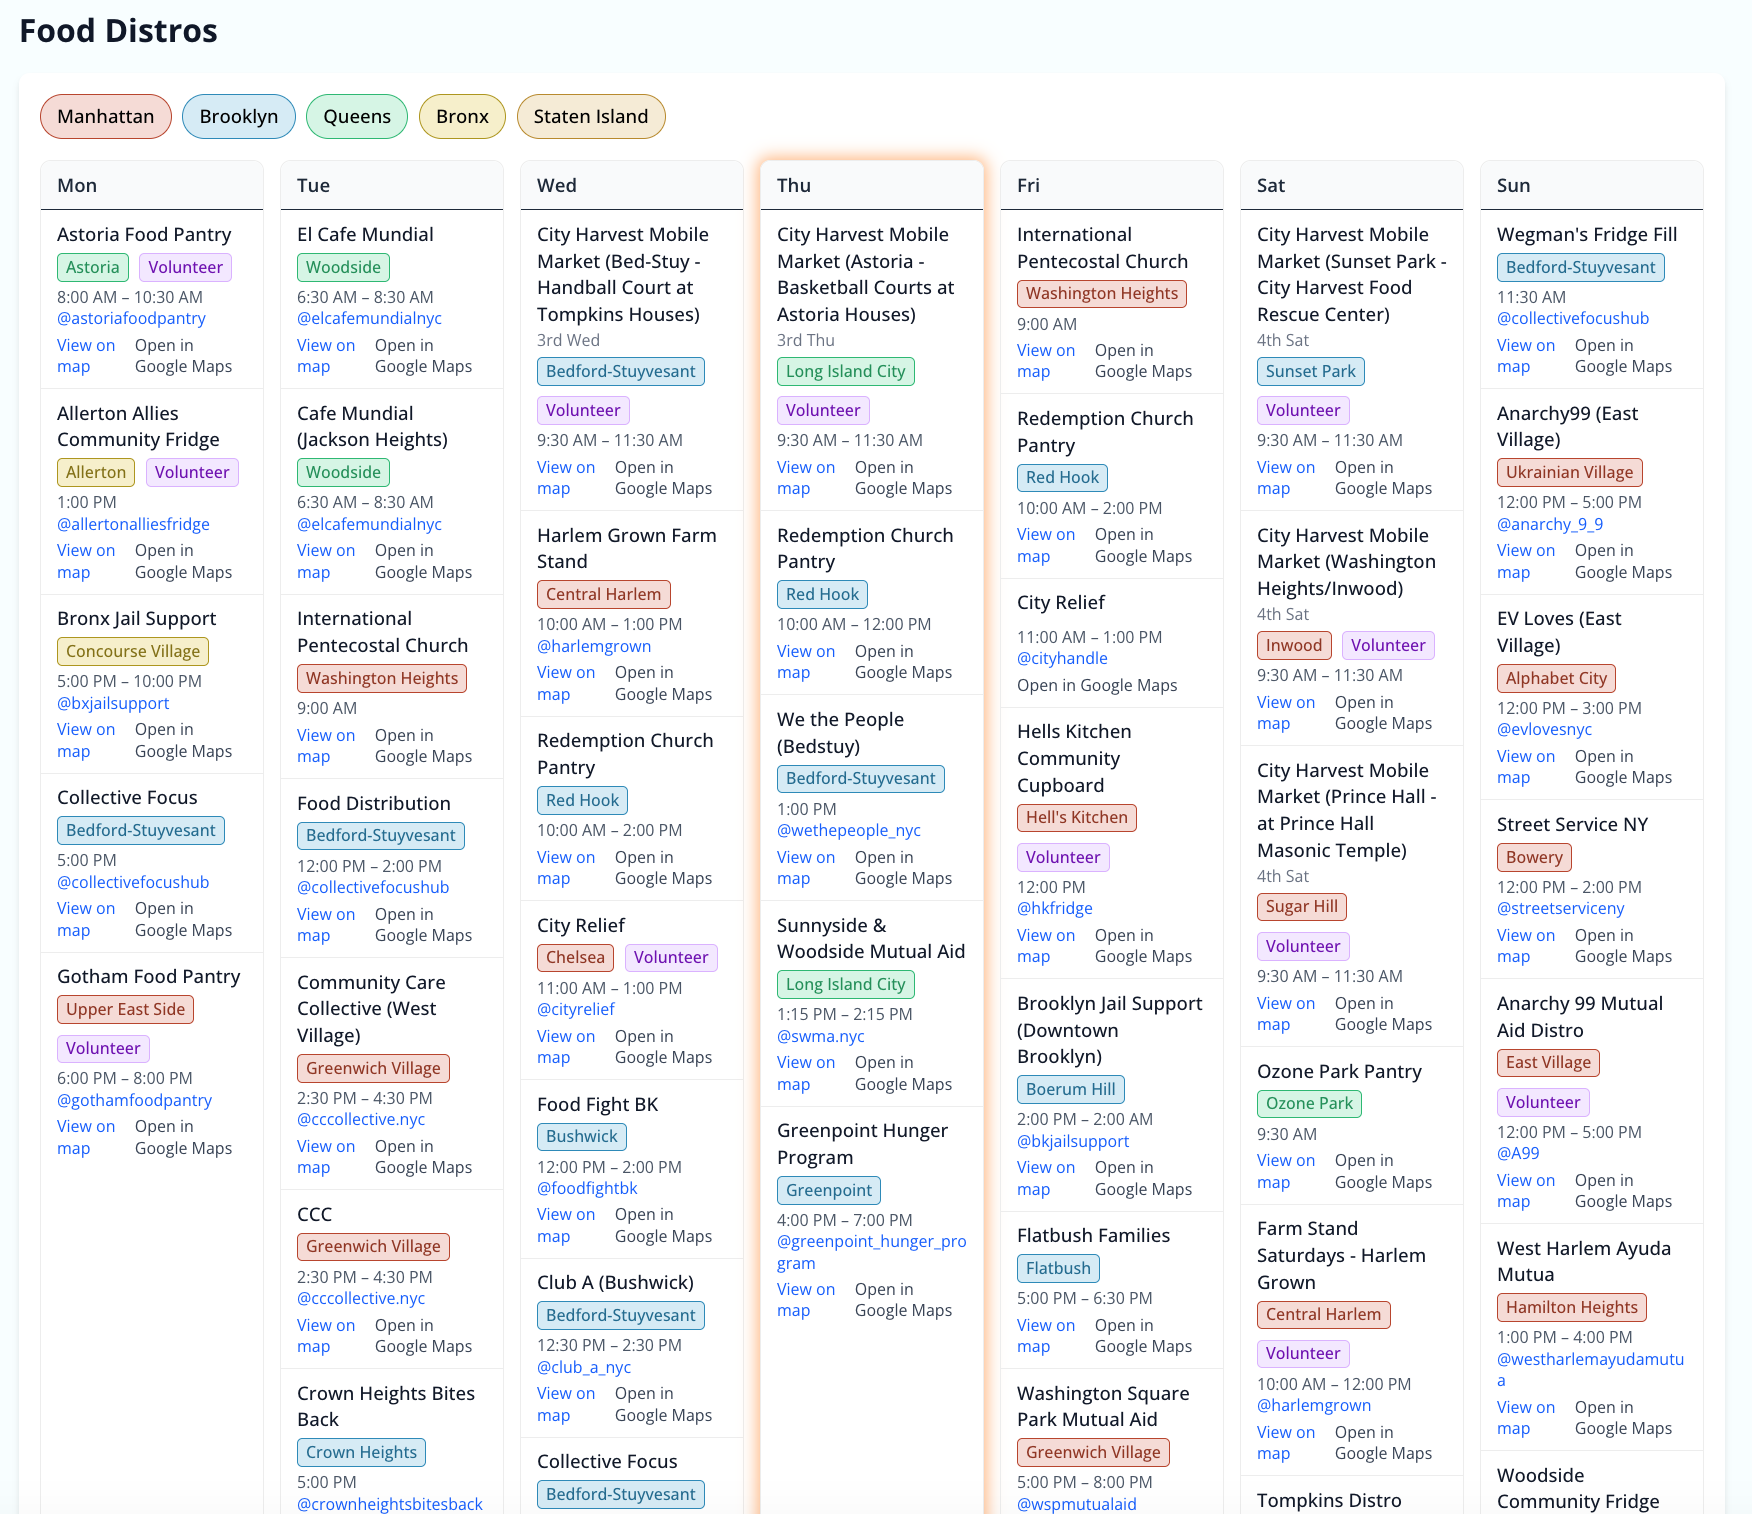Open @bkjailsupport handle link

pos(1073,1141)
